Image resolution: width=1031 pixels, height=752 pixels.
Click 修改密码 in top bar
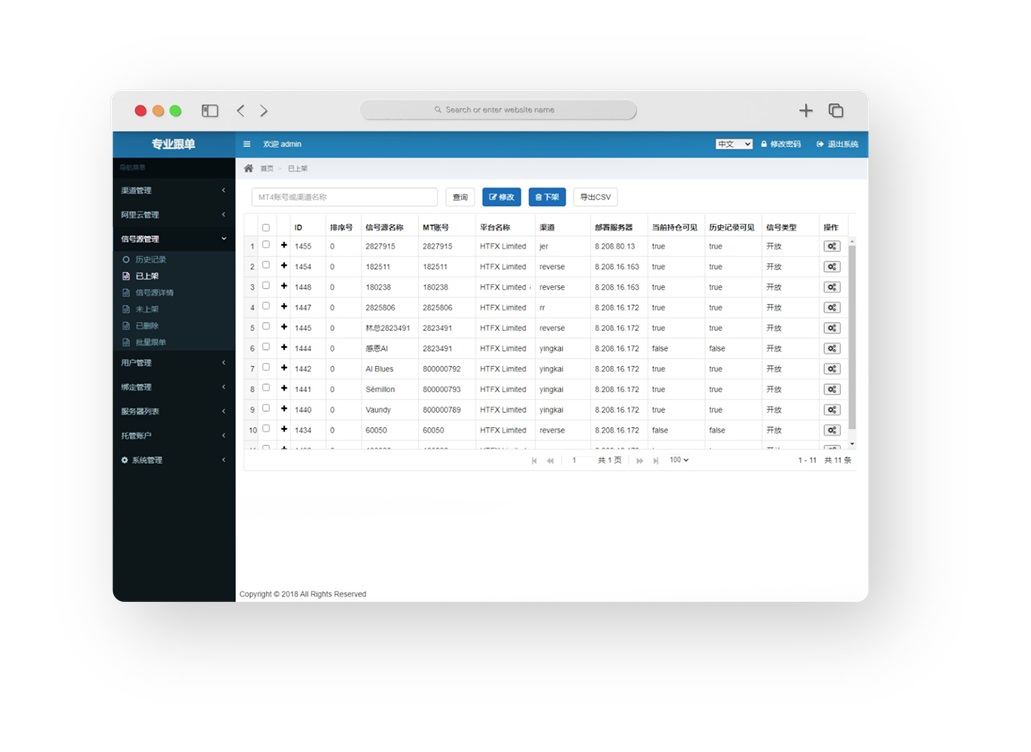781,144
